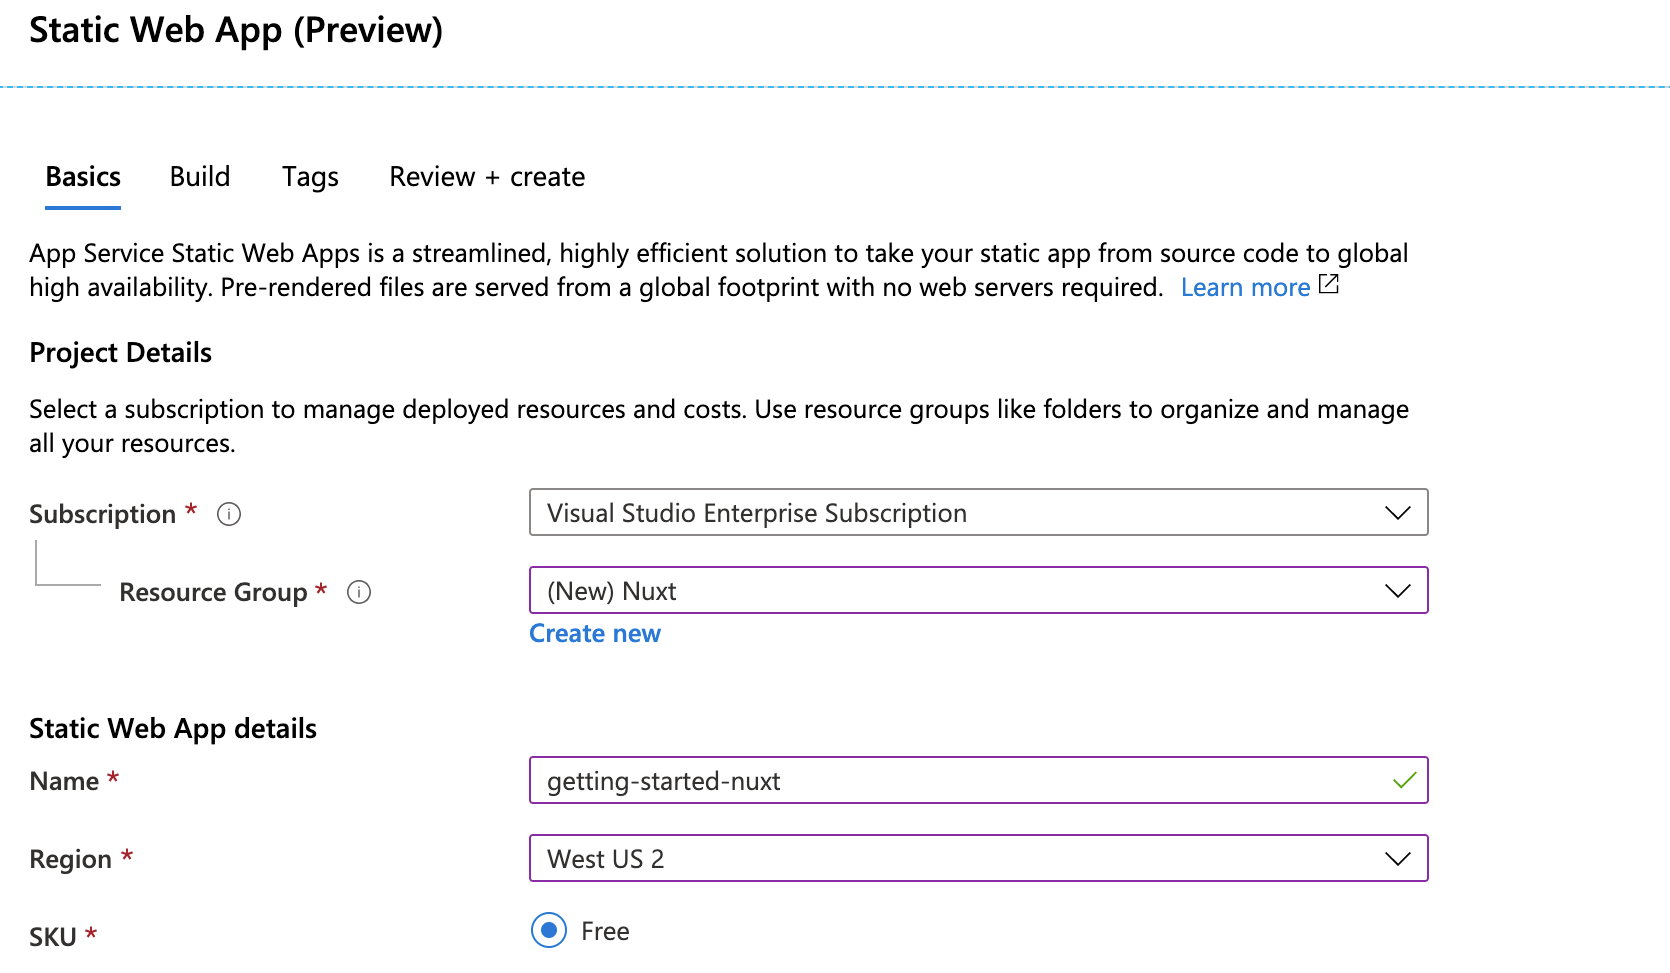Click the external link icon beside Learn more
The height and width of the screenshot is (973, 1670).
(x=1328, y=285)
